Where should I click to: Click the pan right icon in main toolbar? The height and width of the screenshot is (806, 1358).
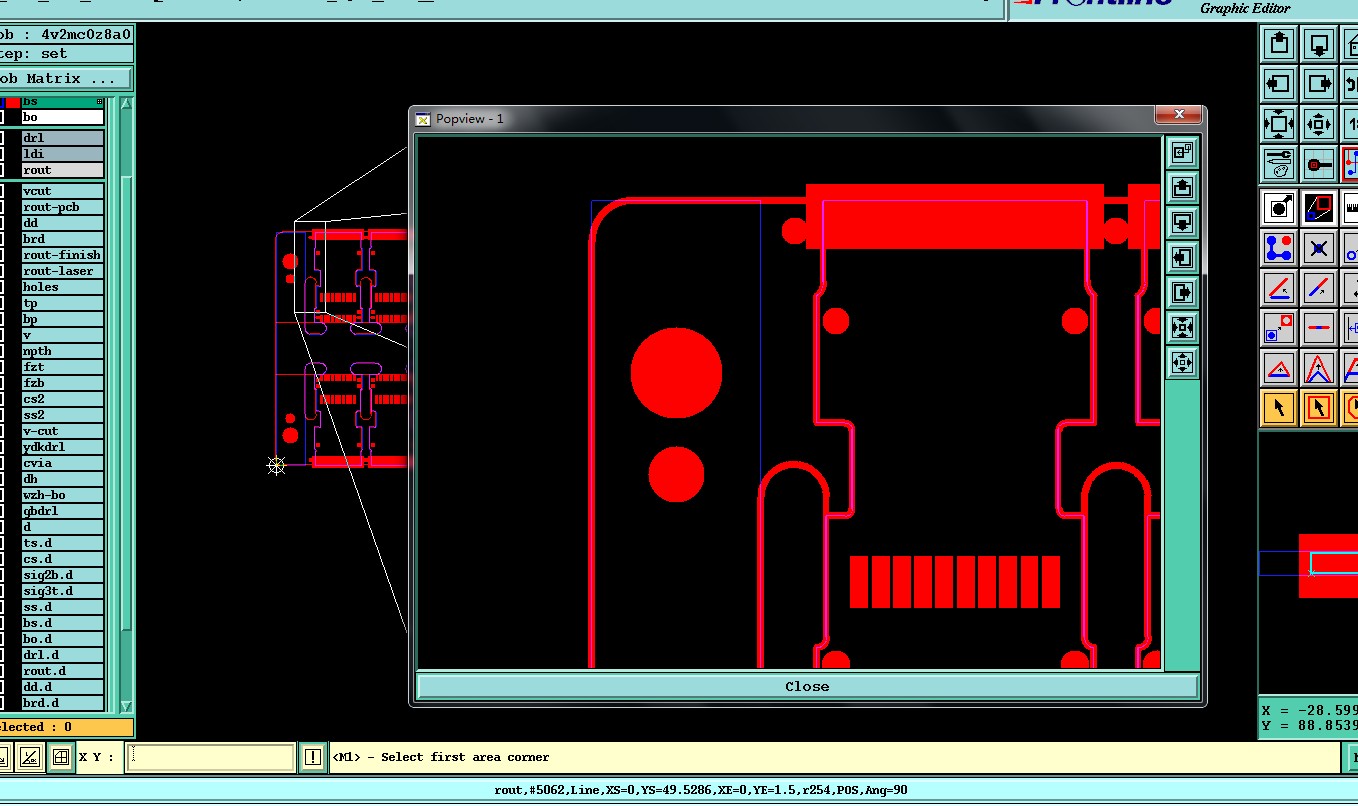[1319, 84]
